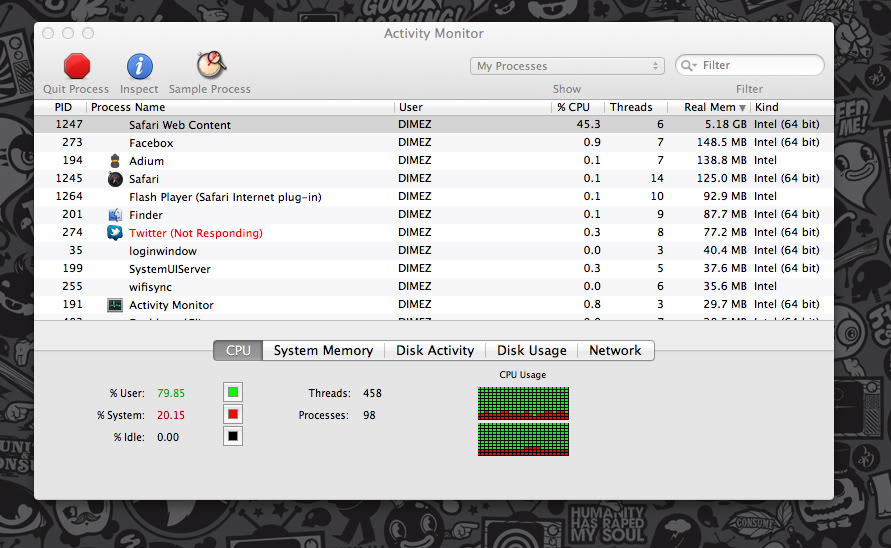Screen dimensions: 891x548
Task: Click the Safari compass icon in list
Action: tap(115, 179)
